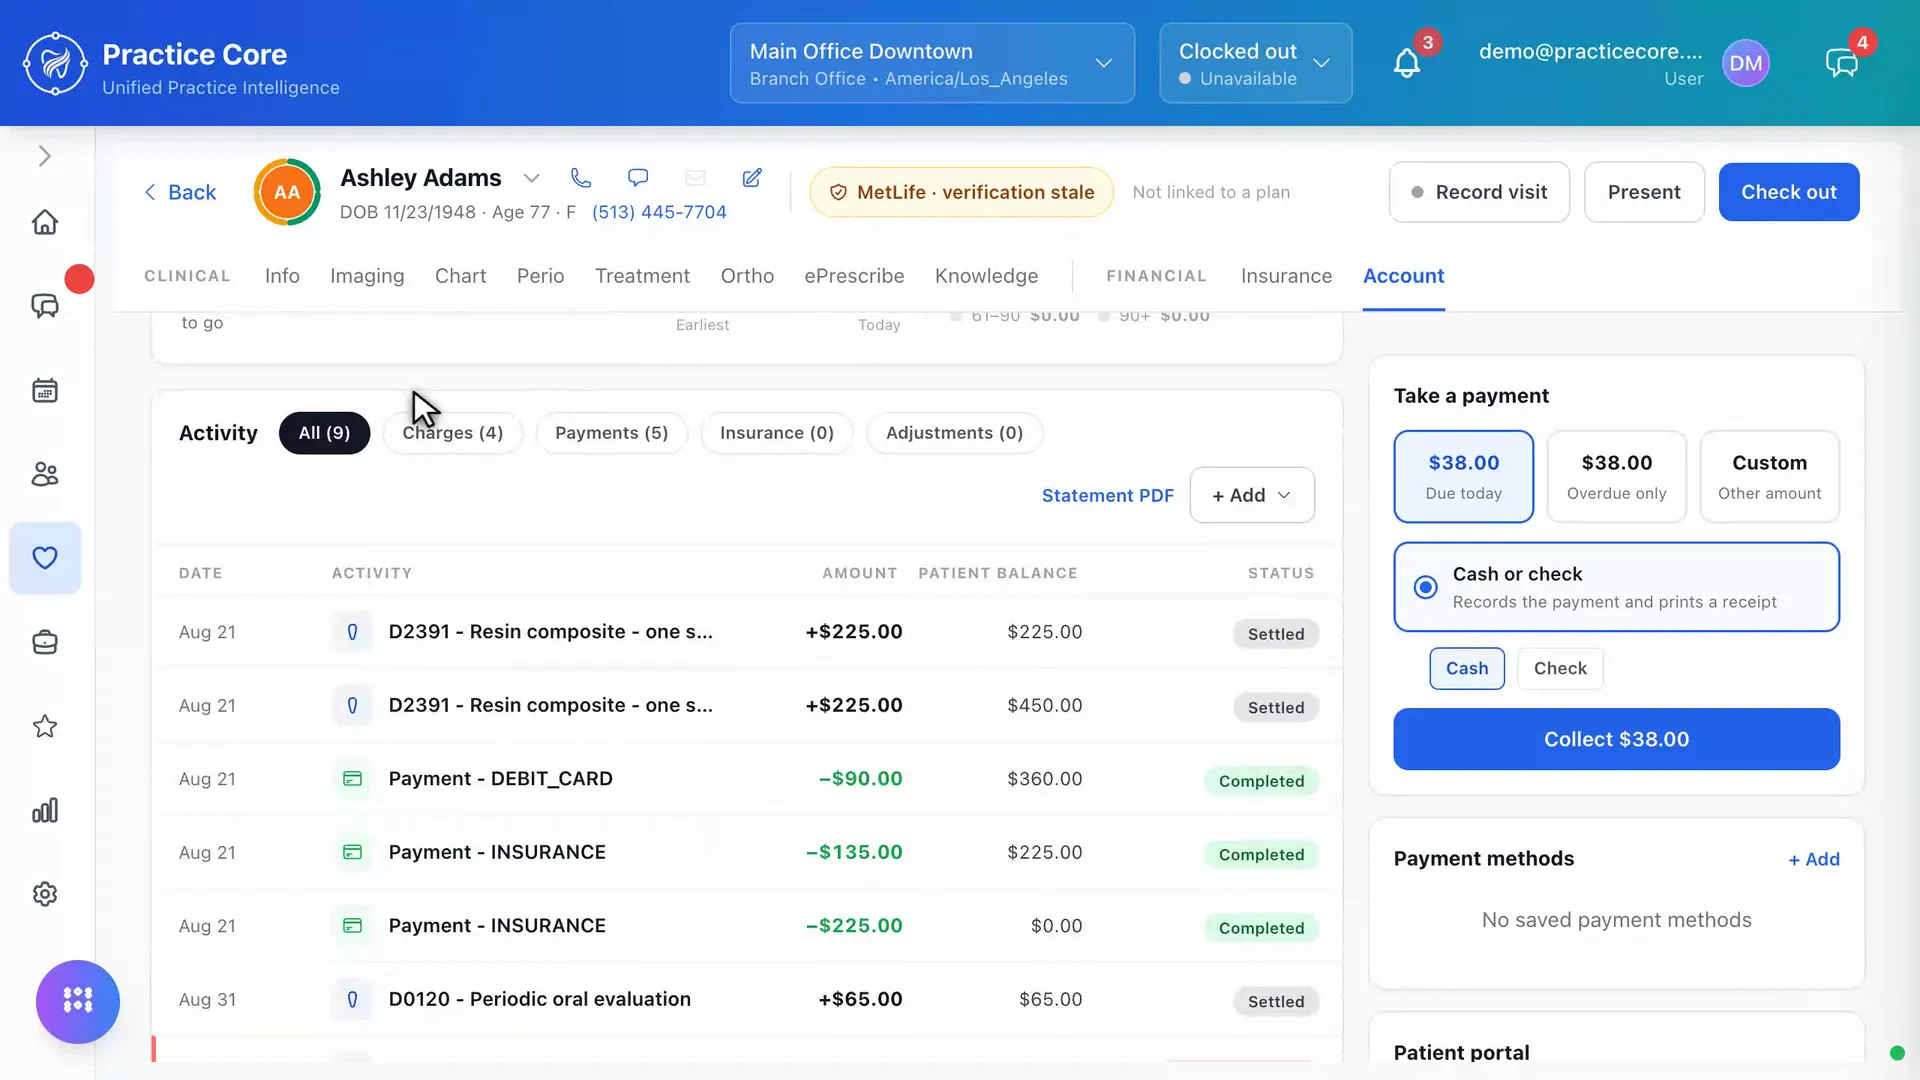Click the AA patient avatar

287,192
